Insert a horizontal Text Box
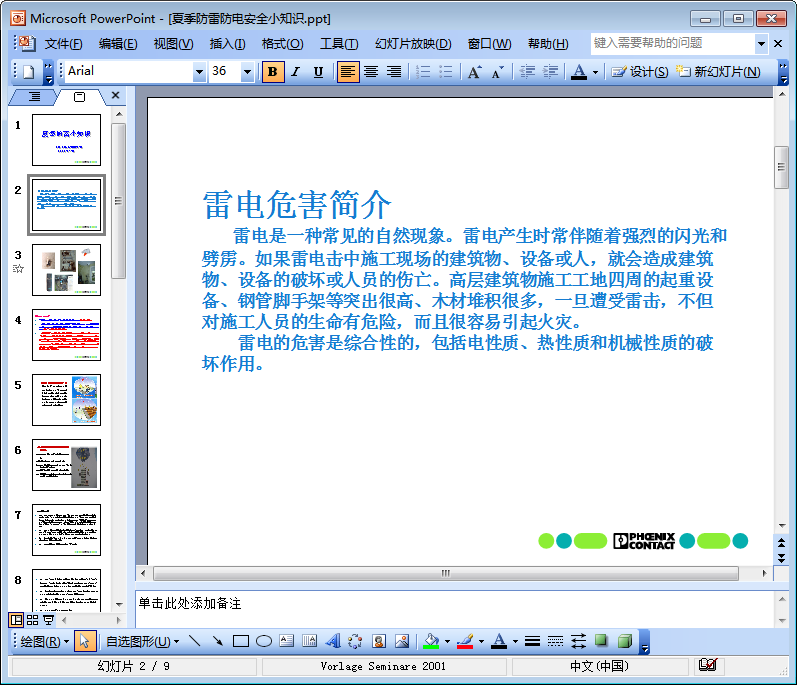The width and height of the screenshot is (797, 685). coord(287,641)
